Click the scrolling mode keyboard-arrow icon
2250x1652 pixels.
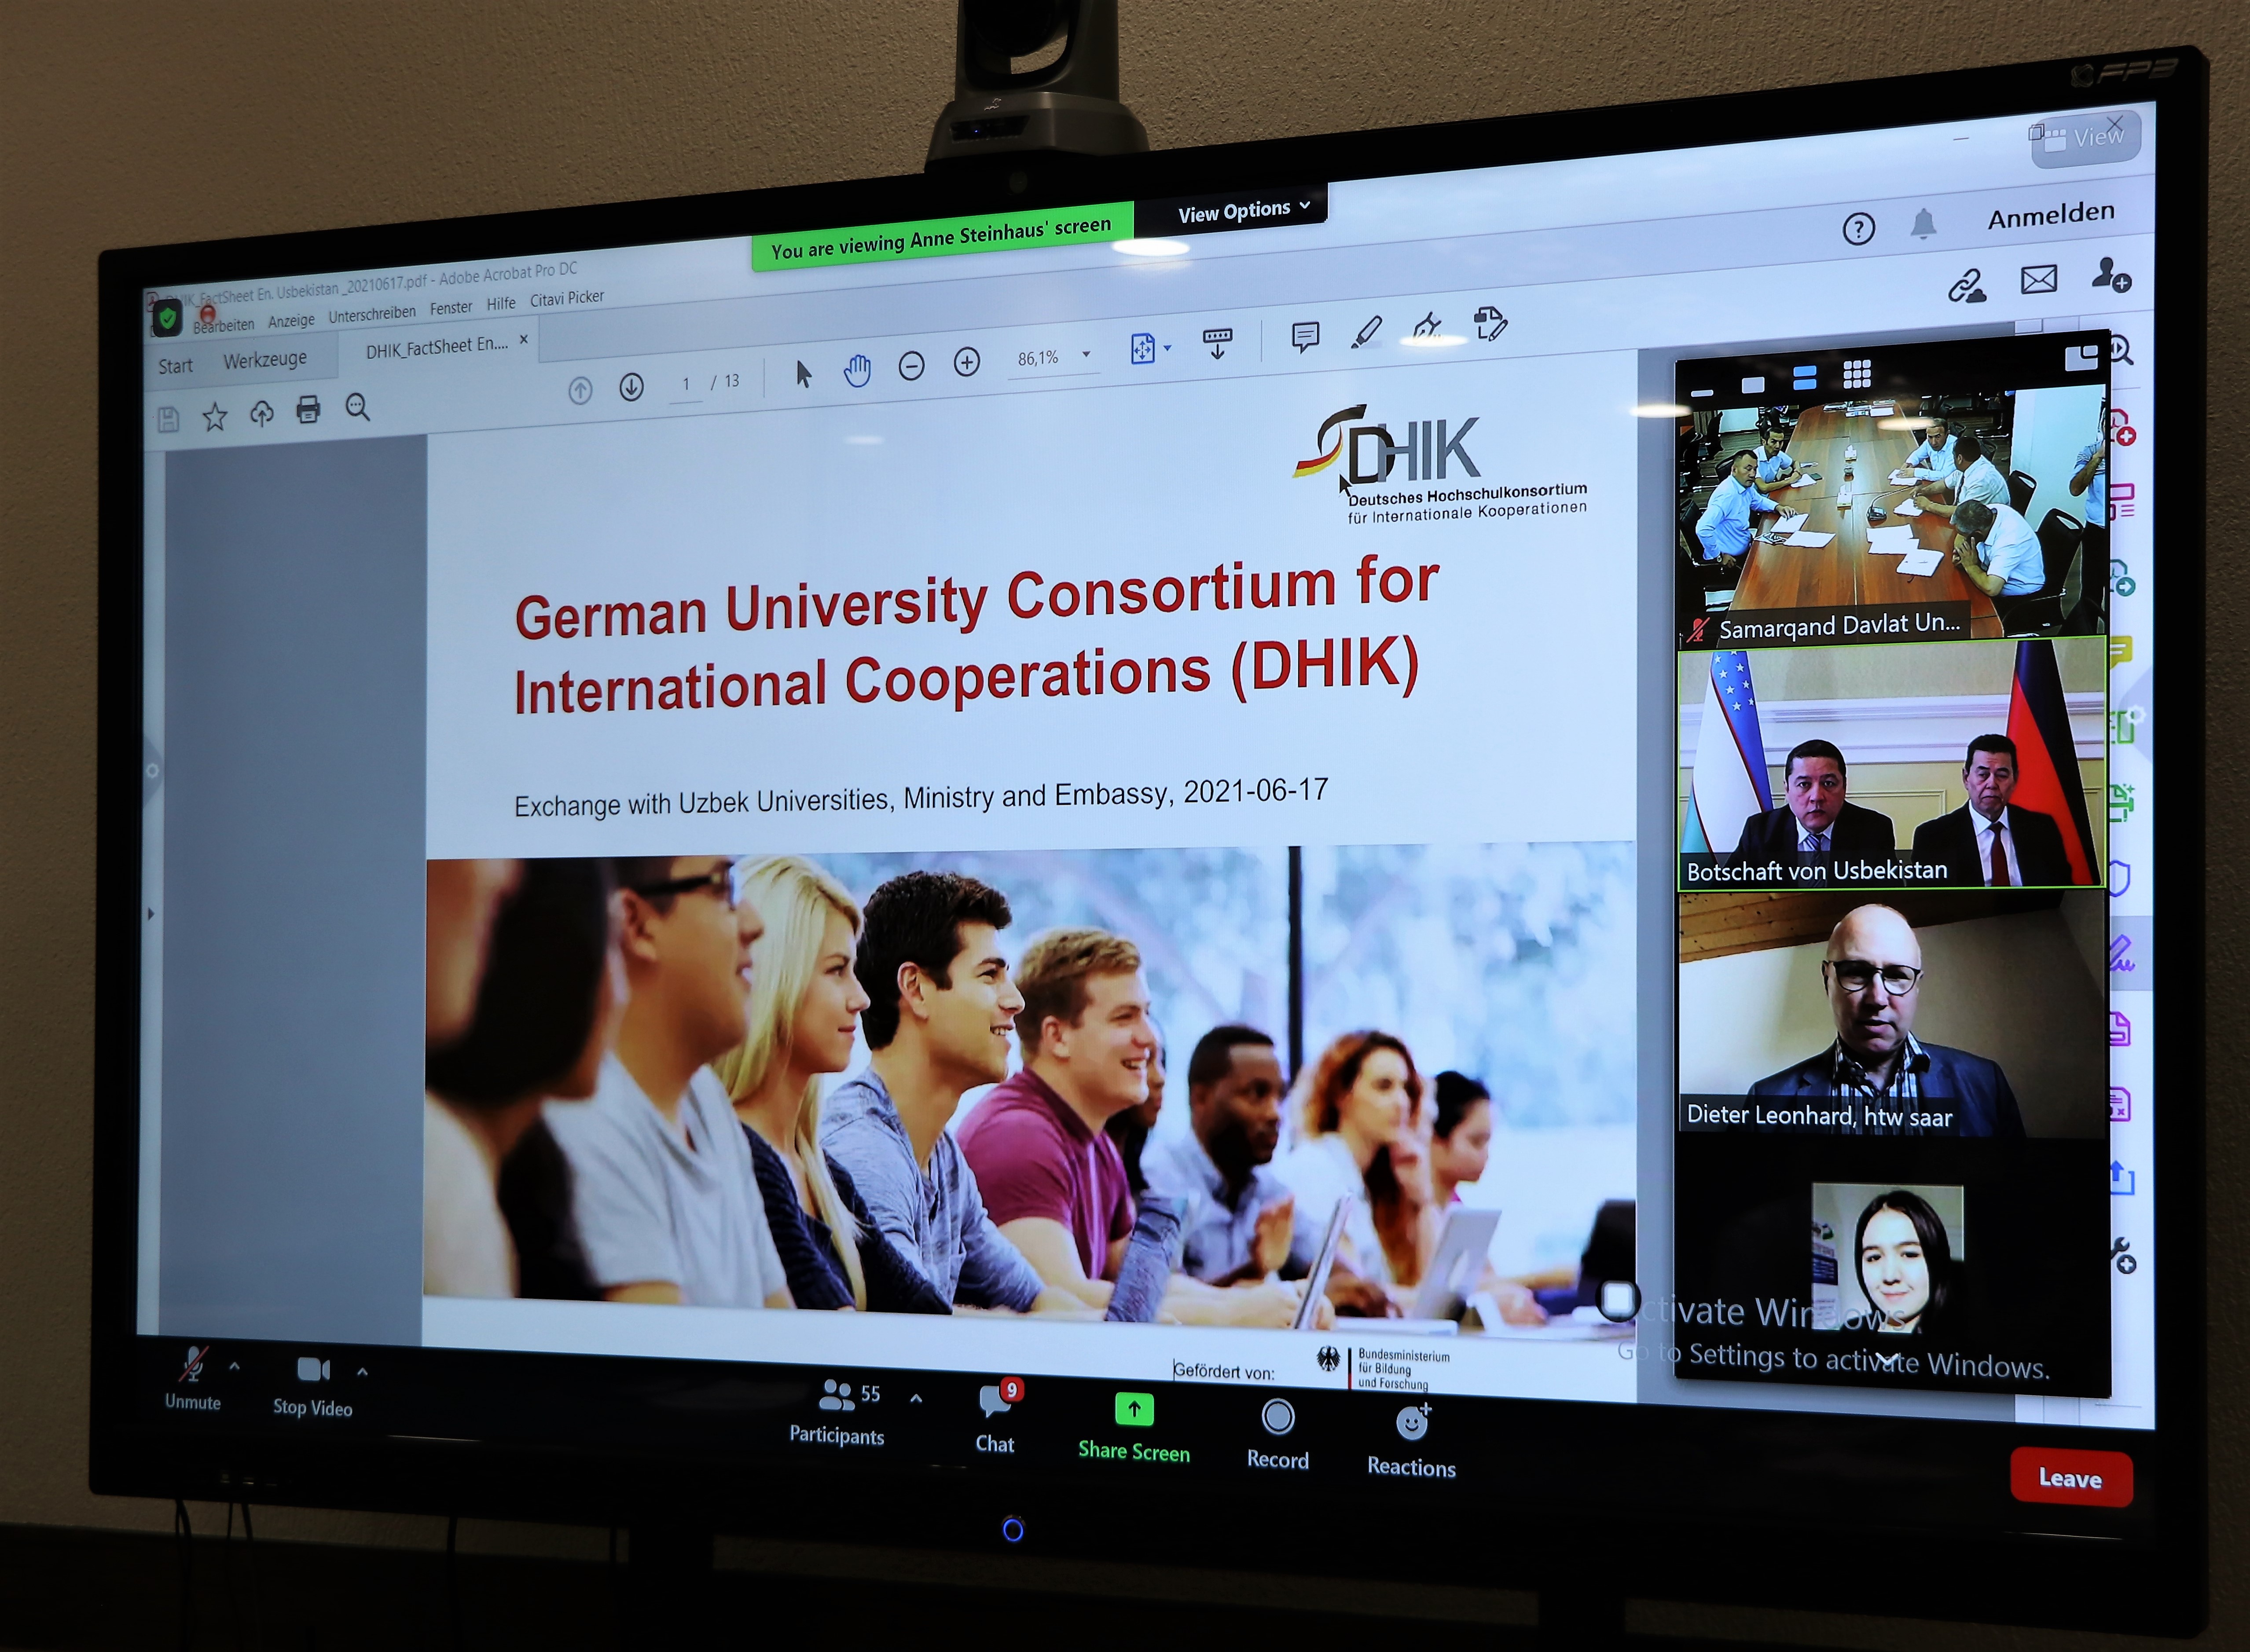click(x=1217, y=343)
